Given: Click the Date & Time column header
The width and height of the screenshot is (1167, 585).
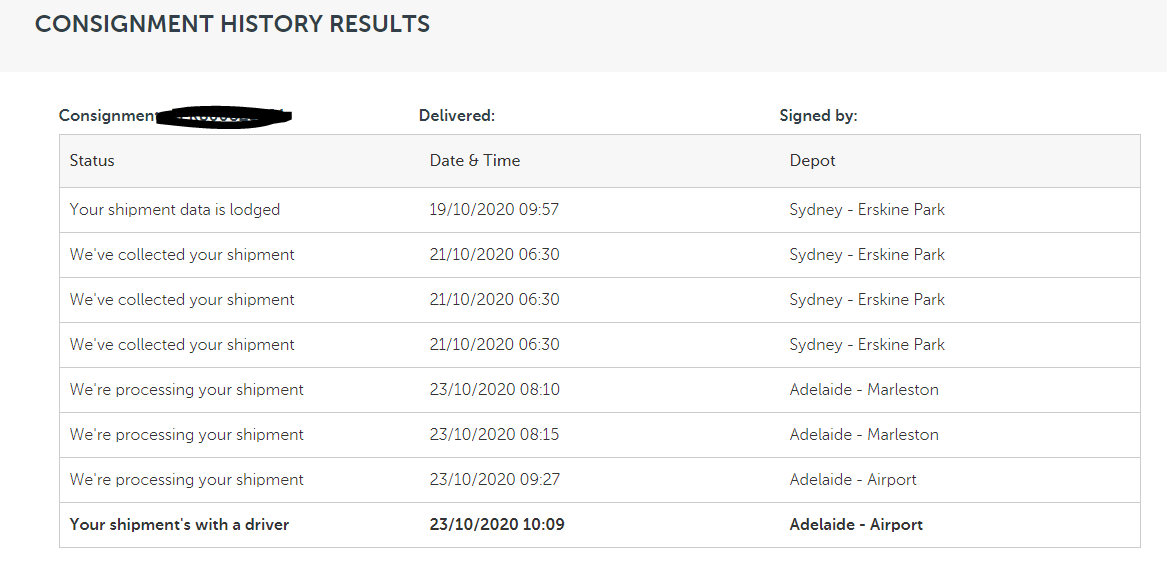Looking at the screenshot, I should click(475, 160).
